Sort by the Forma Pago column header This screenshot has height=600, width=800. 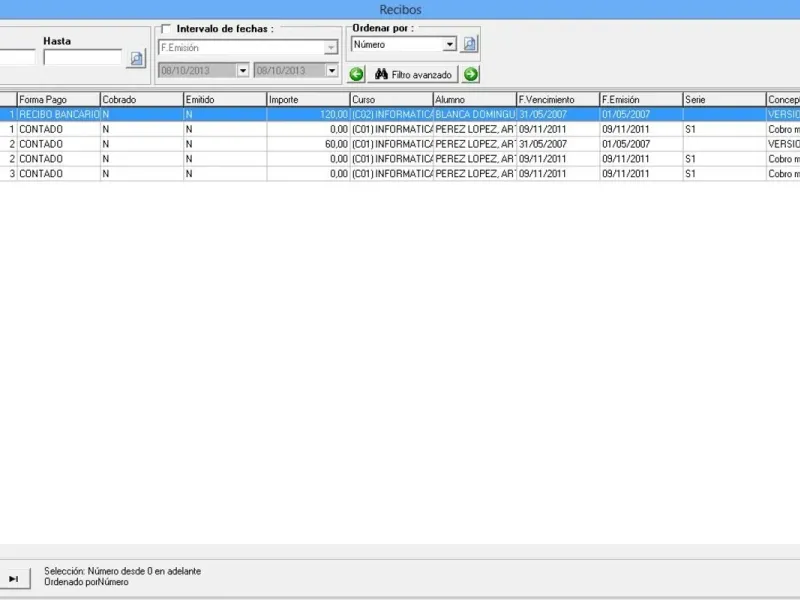coord(59,99)
